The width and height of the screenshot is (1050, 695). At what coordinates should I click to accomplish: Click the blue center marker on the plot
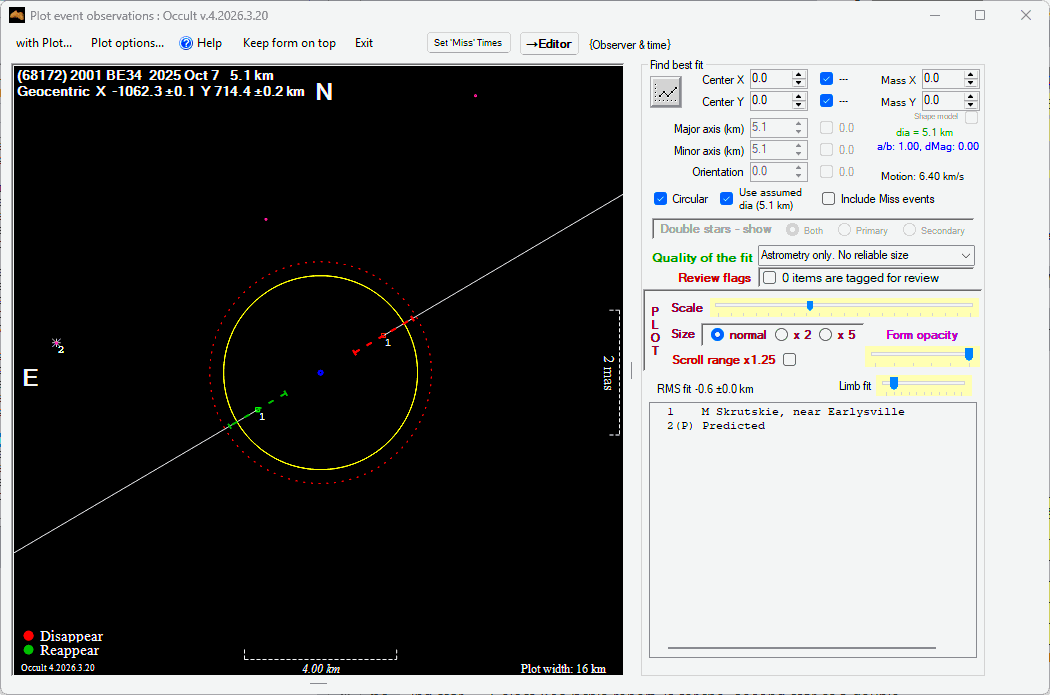pyautogui.click(x=320, y=372)
